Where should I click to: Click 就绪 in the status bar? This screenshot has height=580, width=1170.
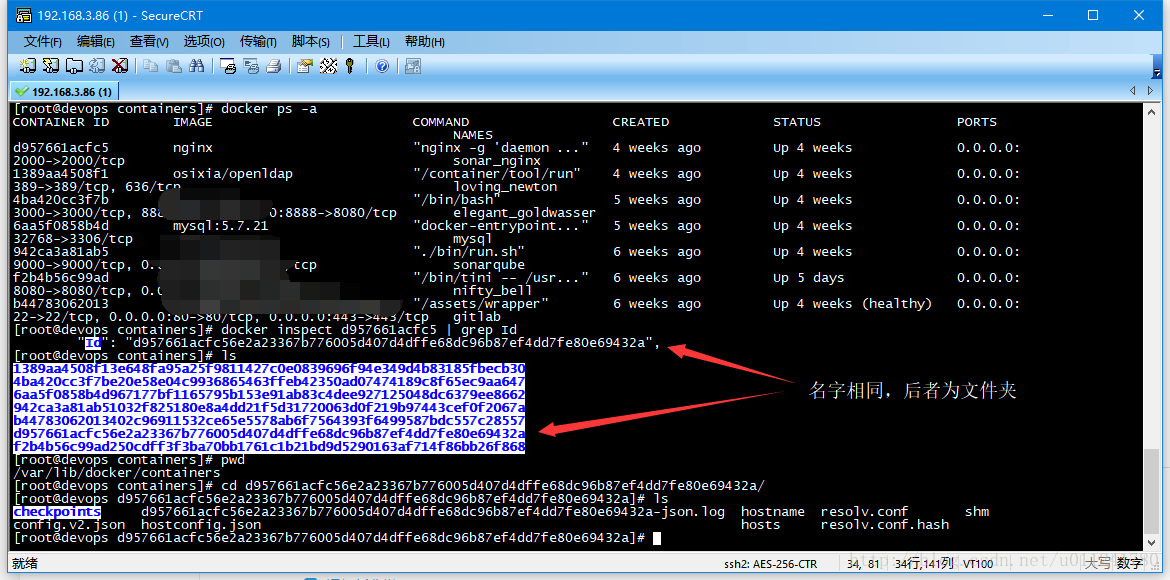25,564
